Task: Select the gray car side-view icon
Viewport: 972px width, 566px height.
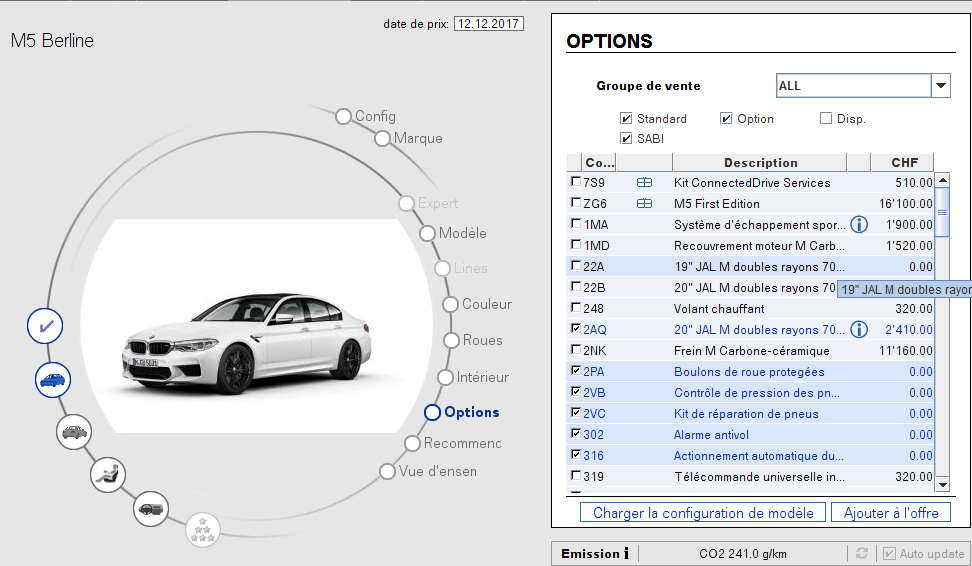Action: point(75,432)
